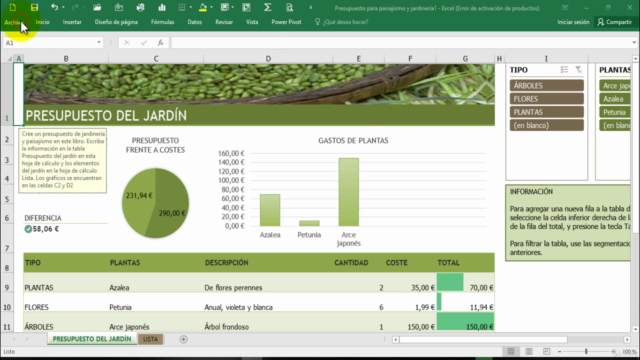Select column D header
This screenshot has width=640, height=360.
(268, 59)
